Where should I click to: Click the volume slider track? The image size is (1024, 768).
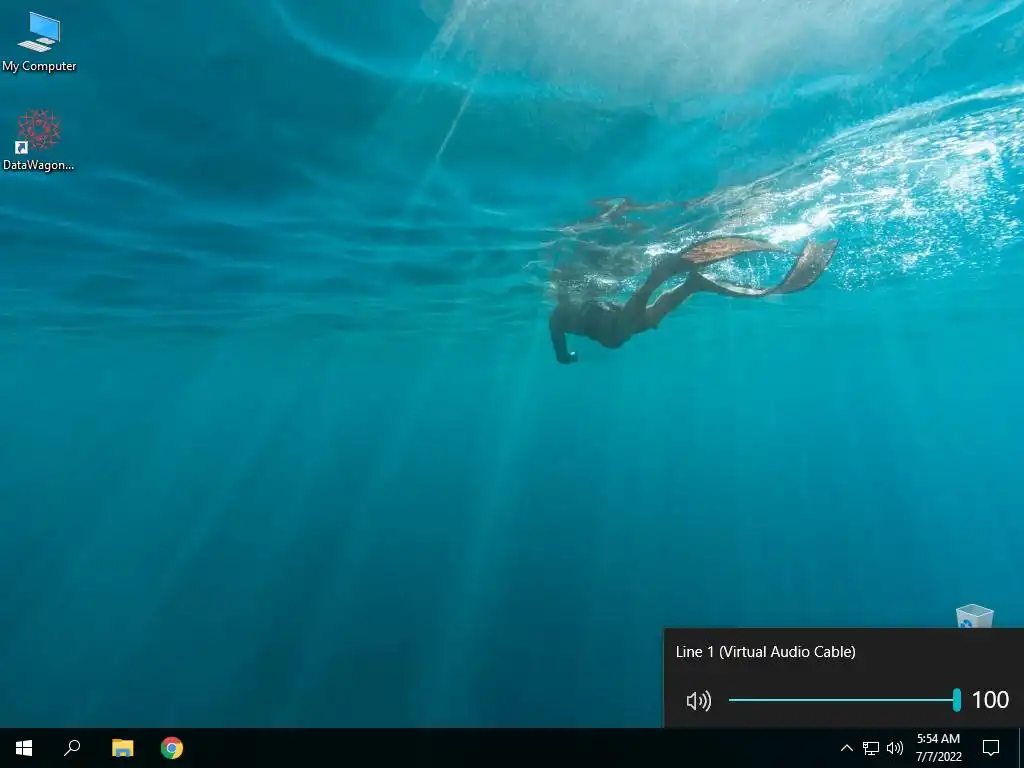(x=844, y=700)
